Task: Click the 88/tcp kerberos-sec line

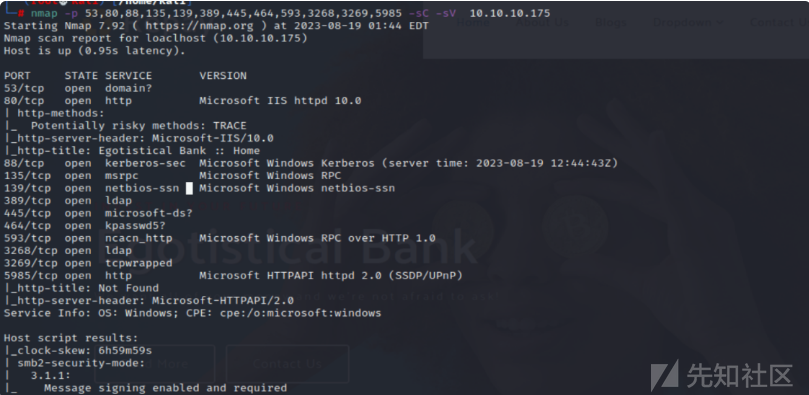Action: coord(311,163)
